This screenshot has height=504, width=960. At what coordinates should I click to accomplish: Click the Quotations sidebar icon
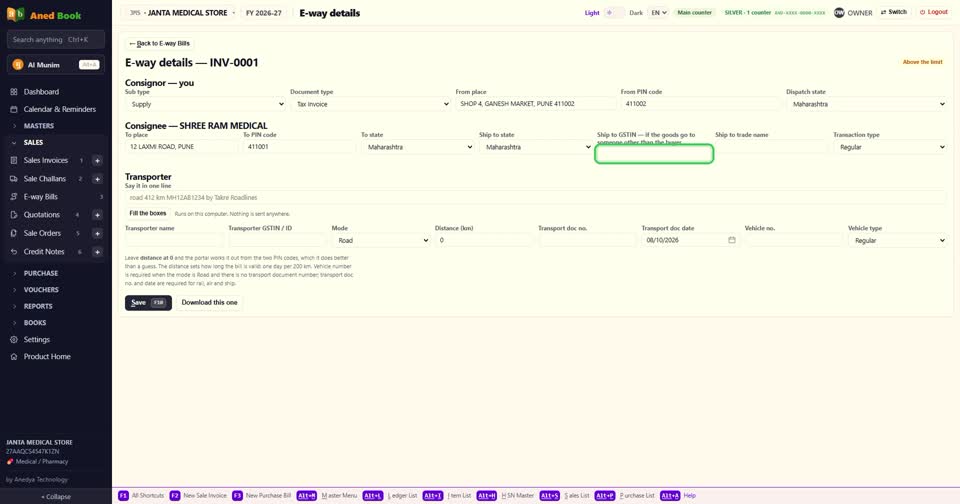pyautogui.click(x=13, y=215)
